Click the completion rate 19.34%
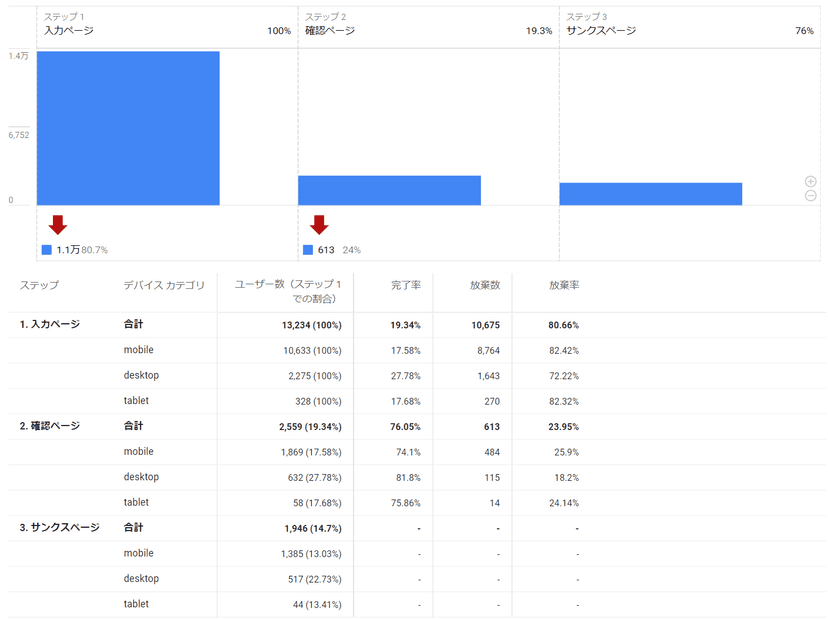This screenshot has height=620, width=828. [406, 325]
